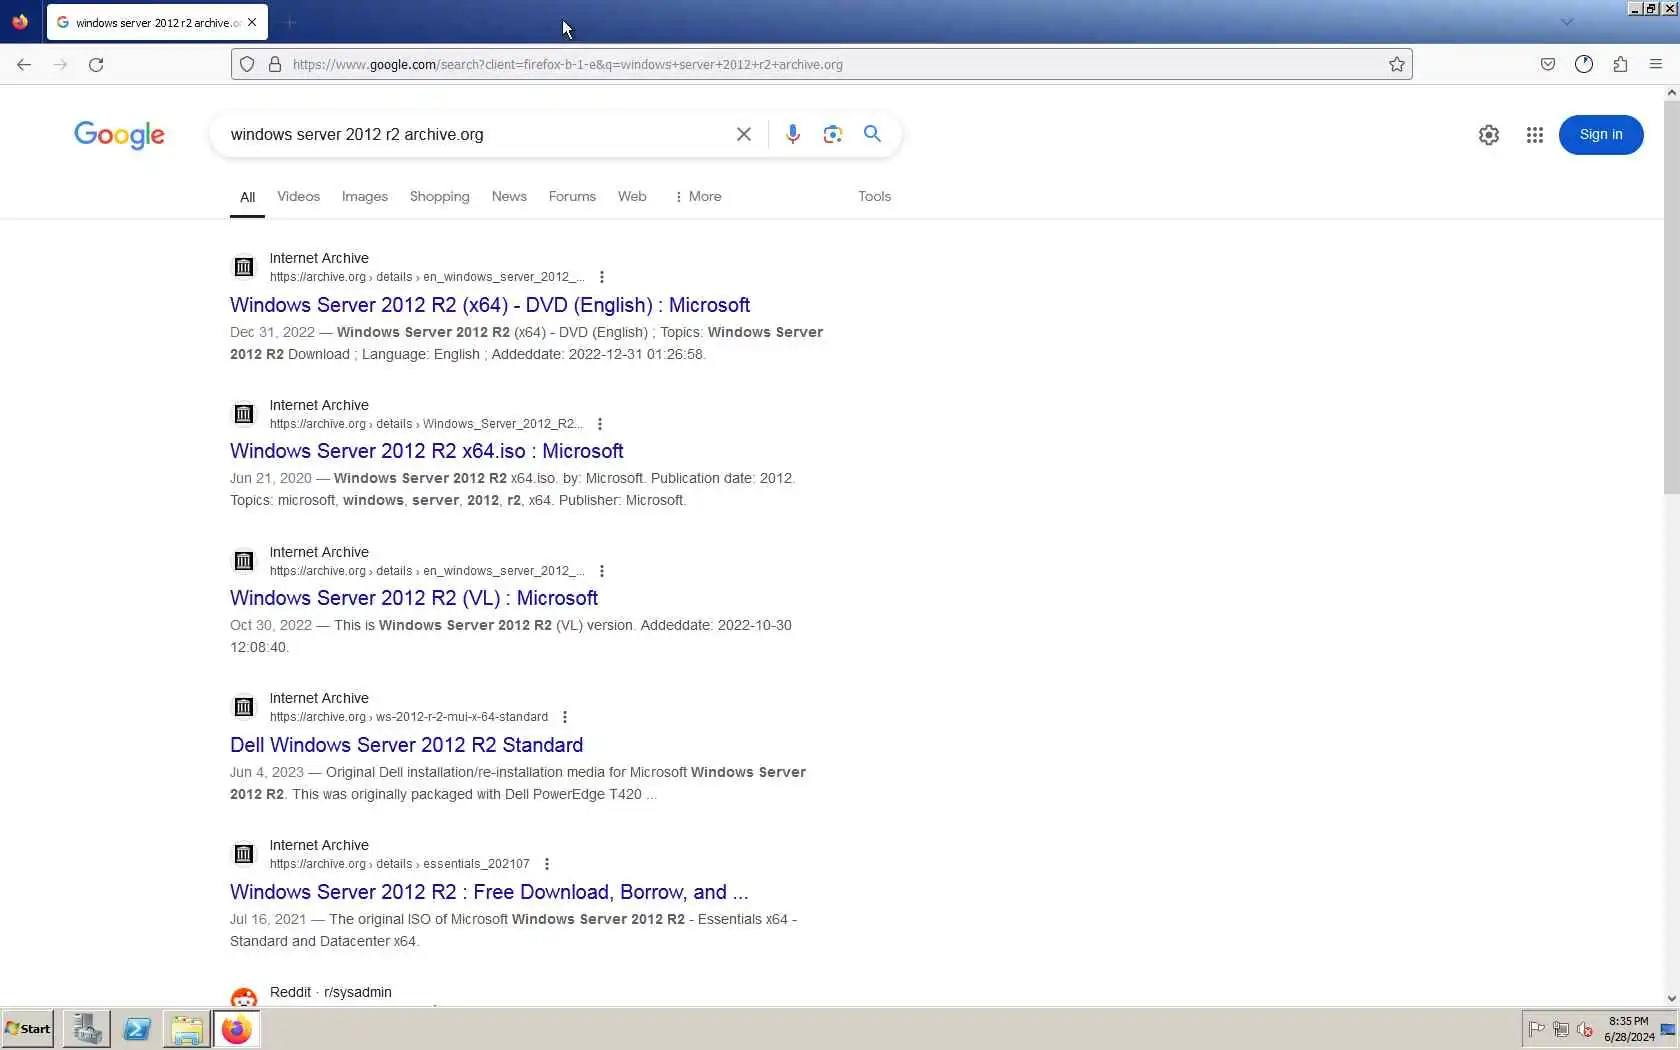Clear the Google search box
1680x1050 pixels.
tap(744, 134)
